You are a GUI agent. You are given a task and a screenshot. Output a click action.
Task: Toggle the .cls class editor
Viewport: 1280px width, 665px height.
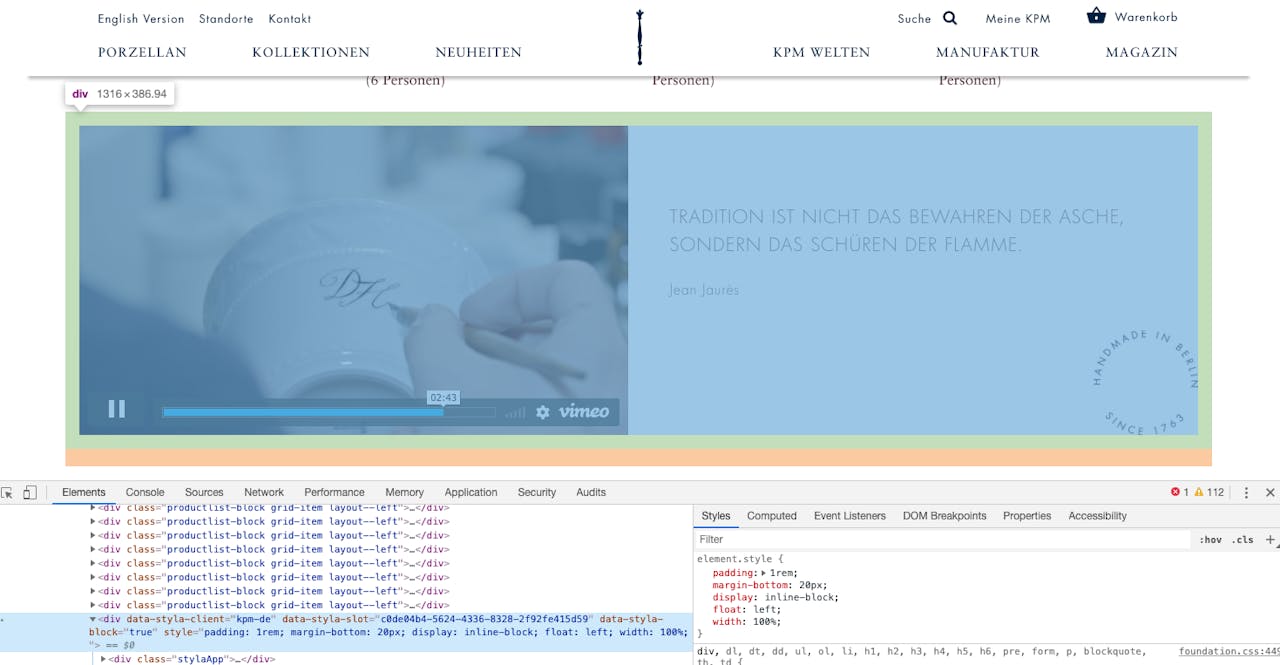click(1243, 540)
